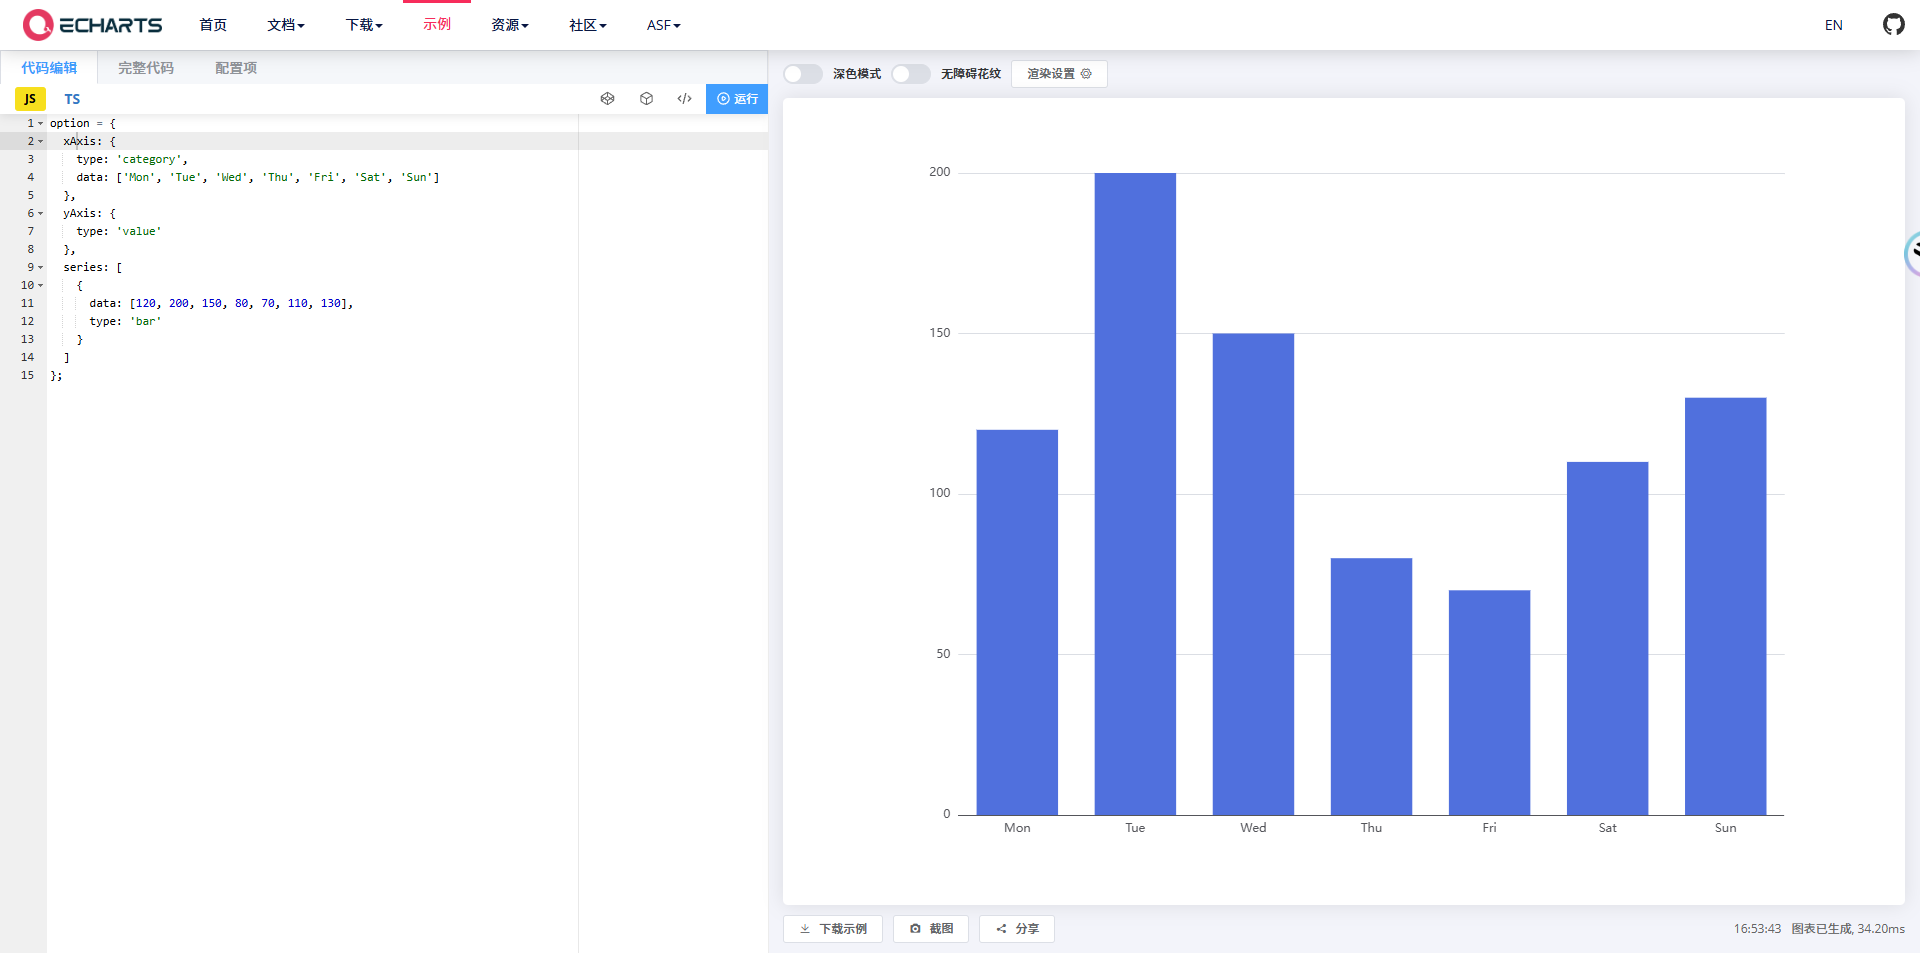Screen dimensions: 1920x953
Task: Toggle 无障碍花纹 pattern switch
Action: [910, 74]
